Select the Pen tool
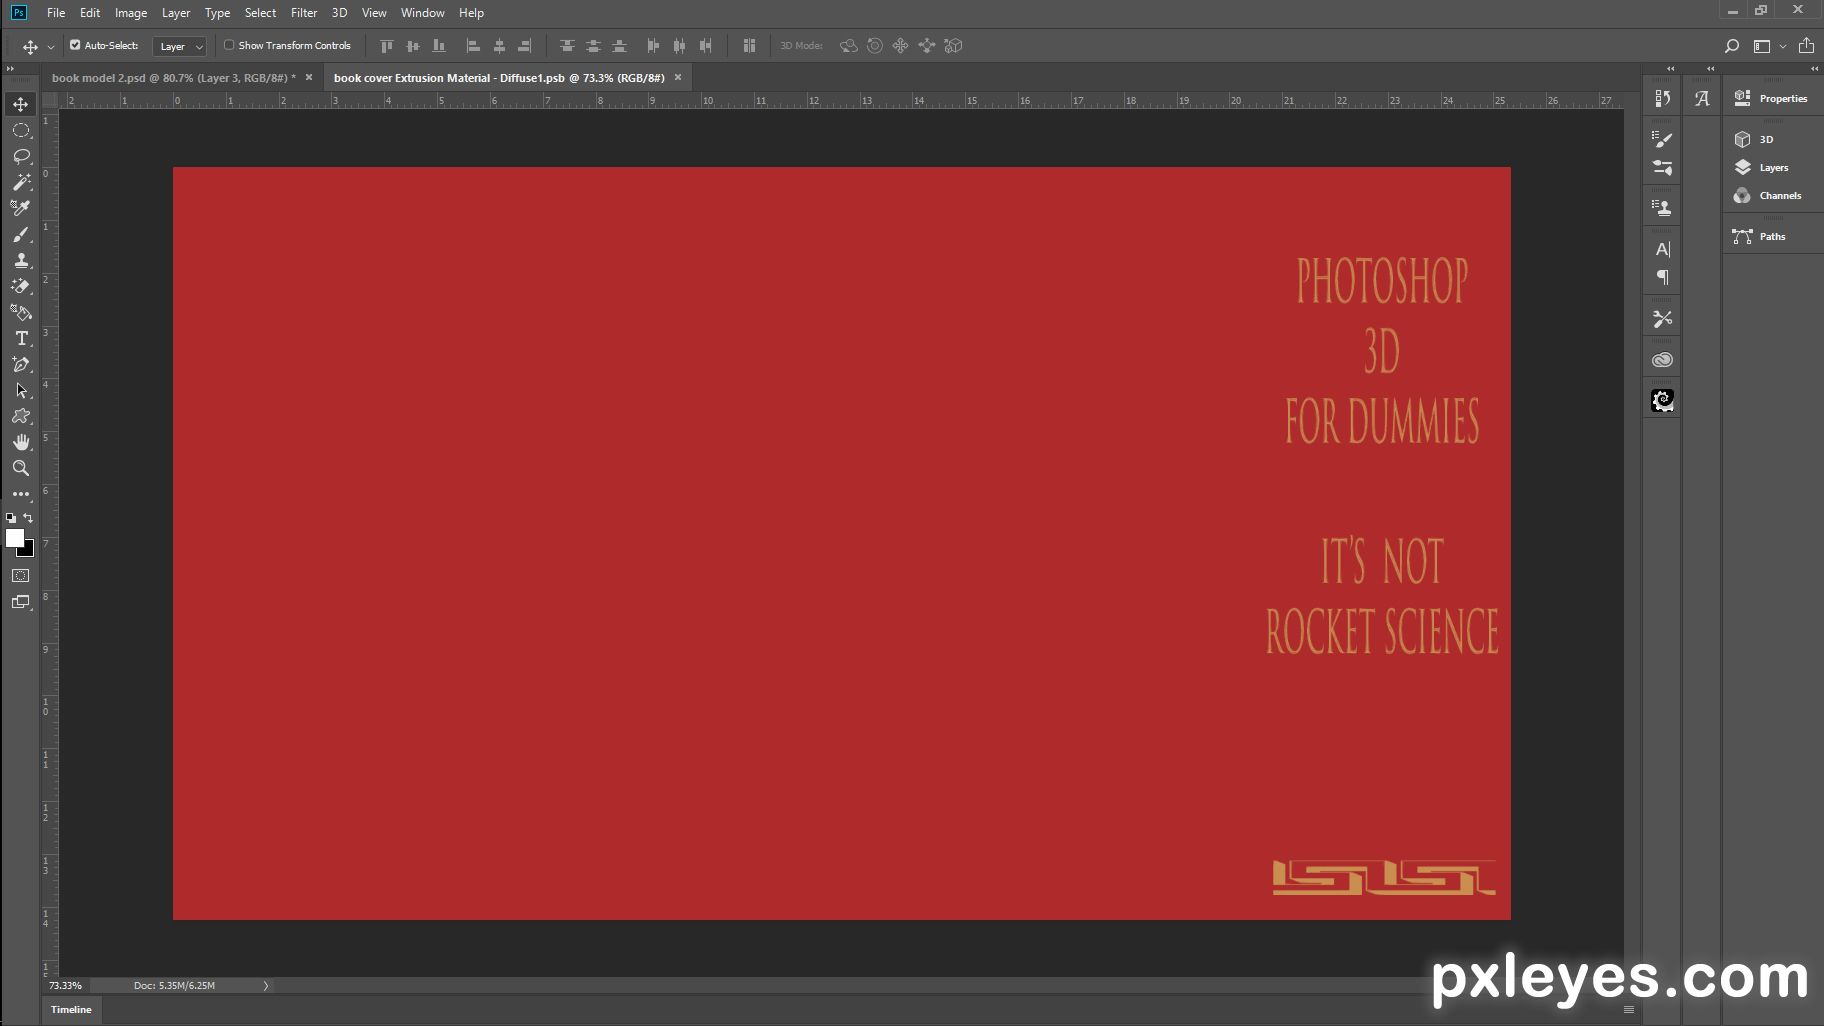Screen dimensions: 1824x1026 coord(21,364)
